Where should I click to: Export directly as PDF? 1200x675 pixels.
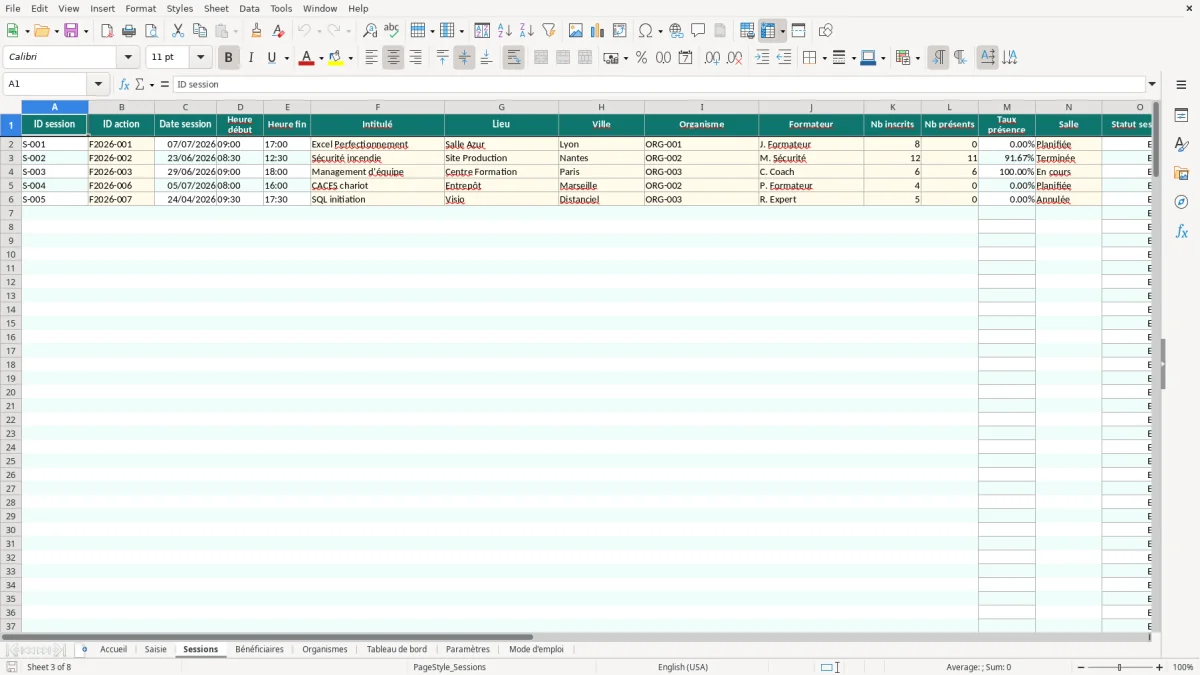click(x=107, y=31)
